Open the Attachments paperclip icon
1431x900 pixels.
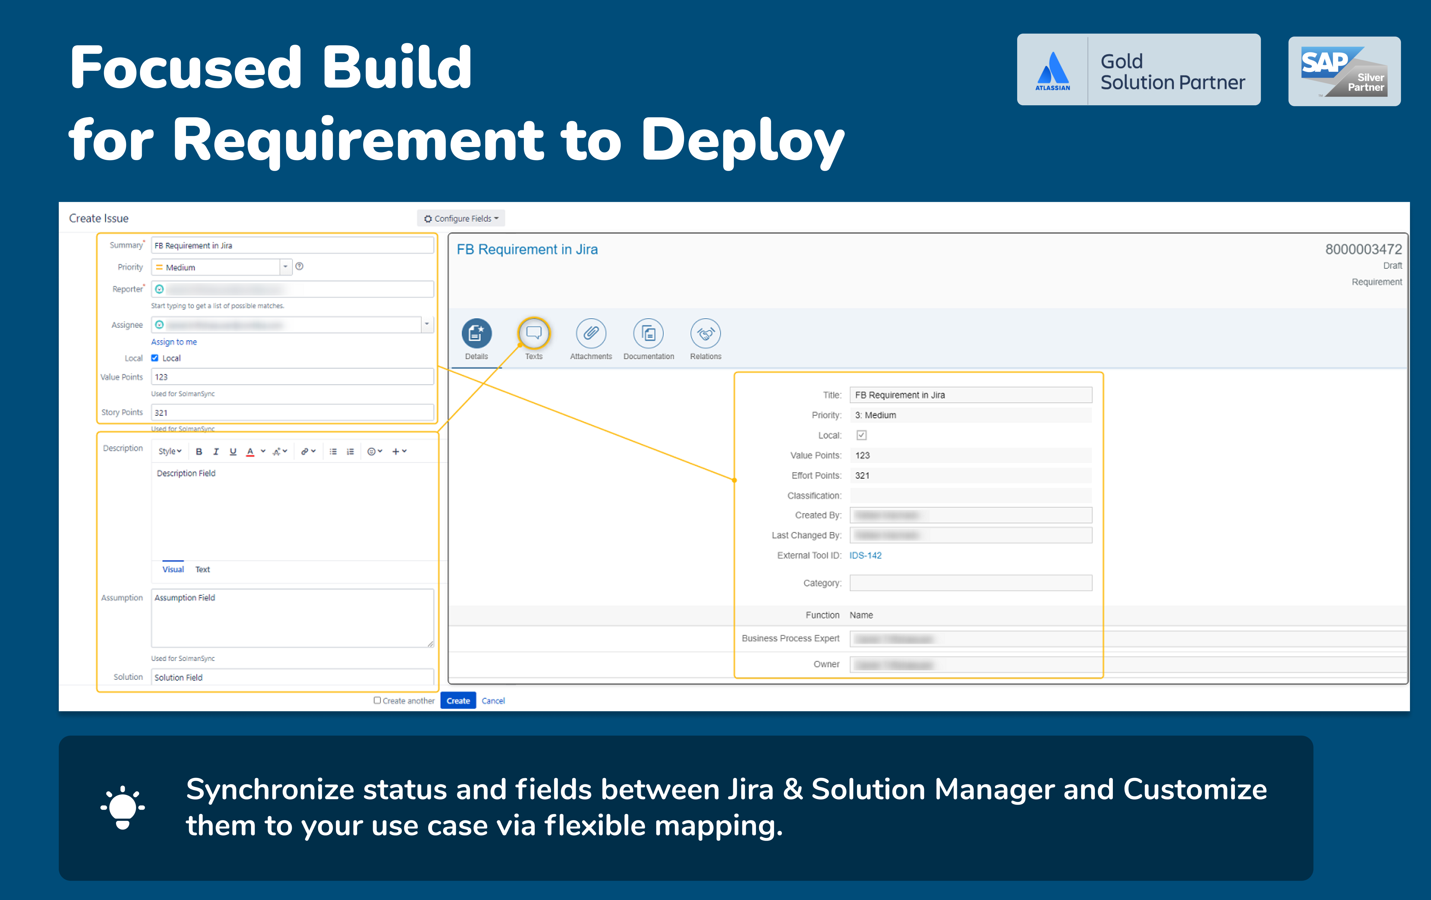coord(590,333)
